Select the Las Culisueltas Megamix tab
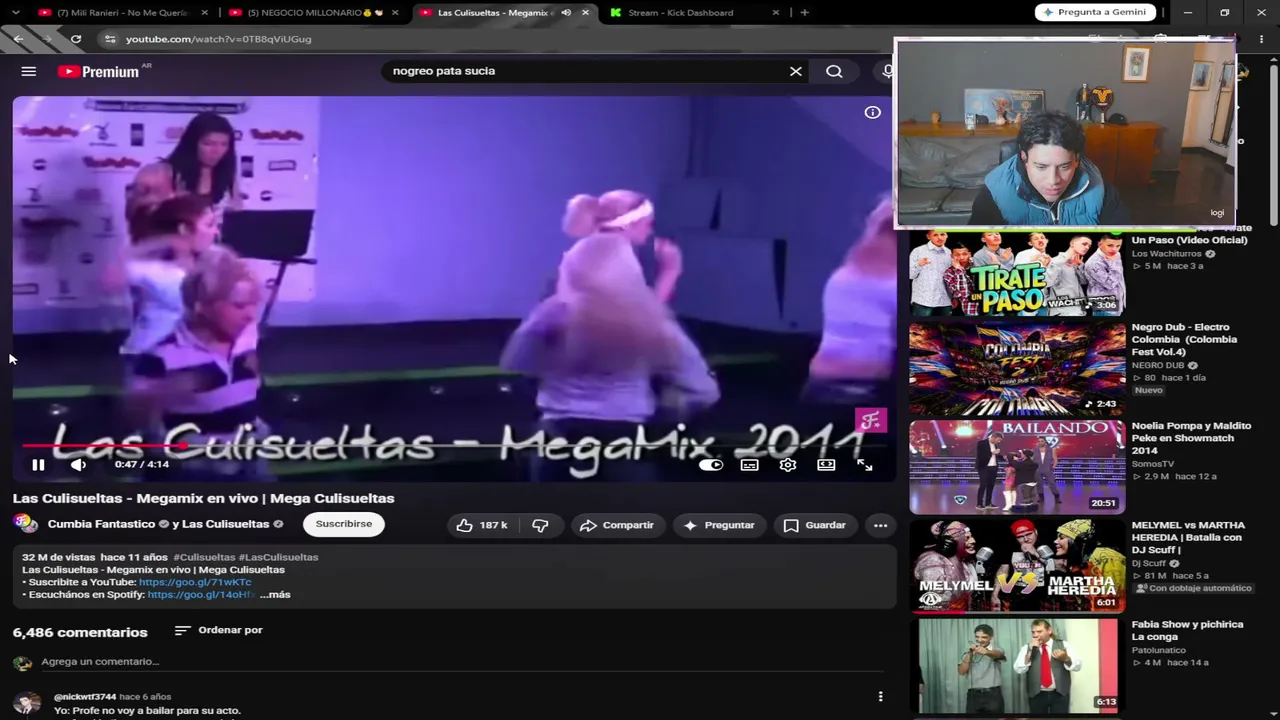 coord(496,13)
